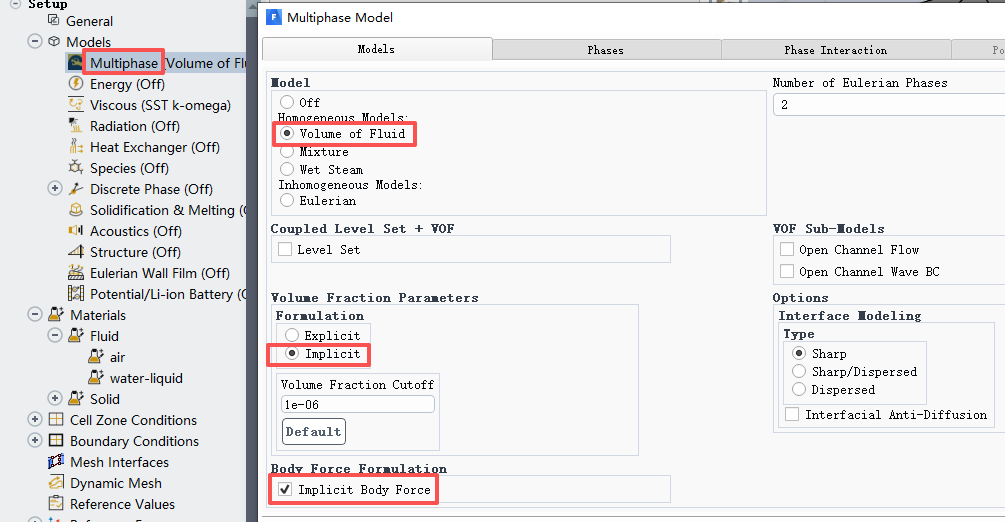Toggle Implicit Body Force checkbox
1005x522 pixels.
285,489
